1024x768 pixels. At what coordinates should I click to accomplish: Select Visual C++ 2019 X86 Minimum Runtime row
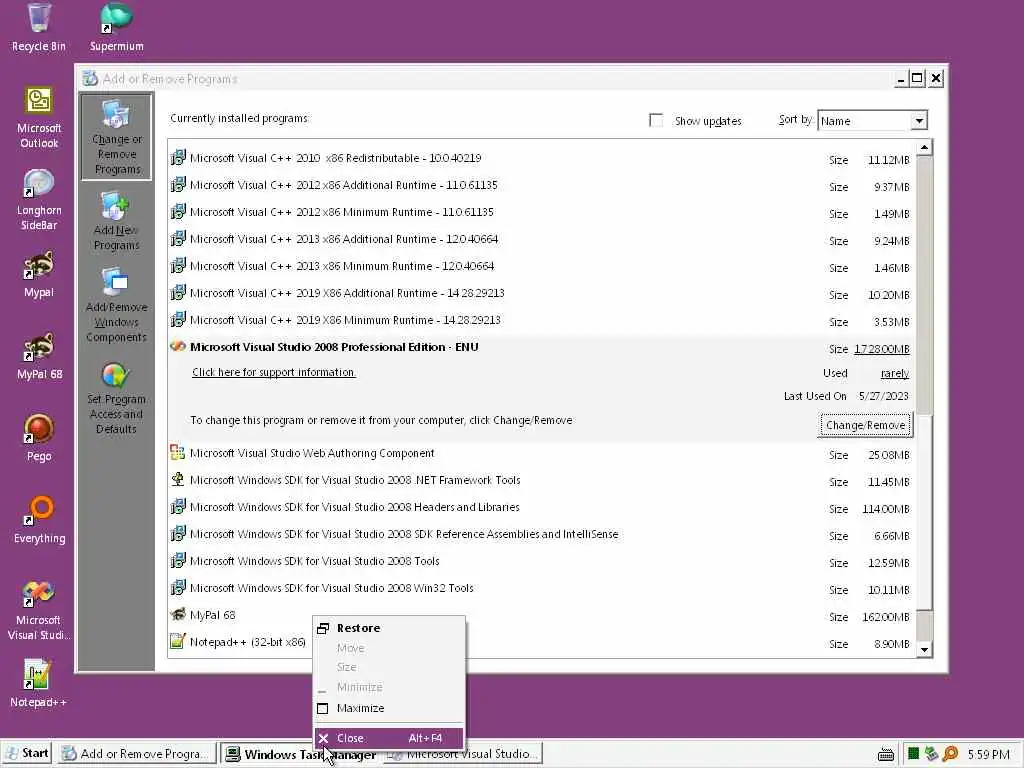pos(541,321)
